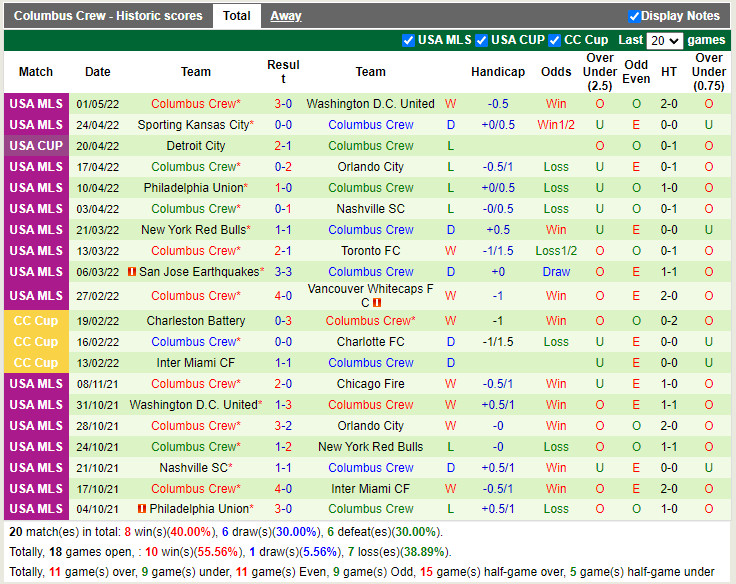Open 3-3 result against San Jose Earthquakes
The height and width of the screenshot is (584, 736).
point(283,272)
